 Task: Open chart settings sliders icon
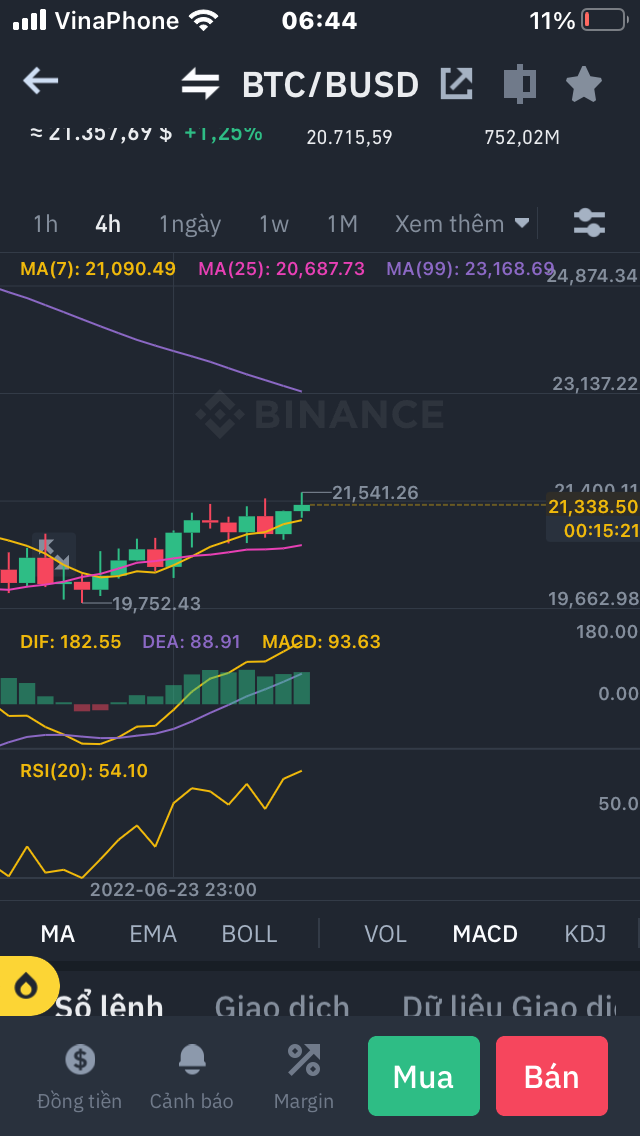click(589, 223)
